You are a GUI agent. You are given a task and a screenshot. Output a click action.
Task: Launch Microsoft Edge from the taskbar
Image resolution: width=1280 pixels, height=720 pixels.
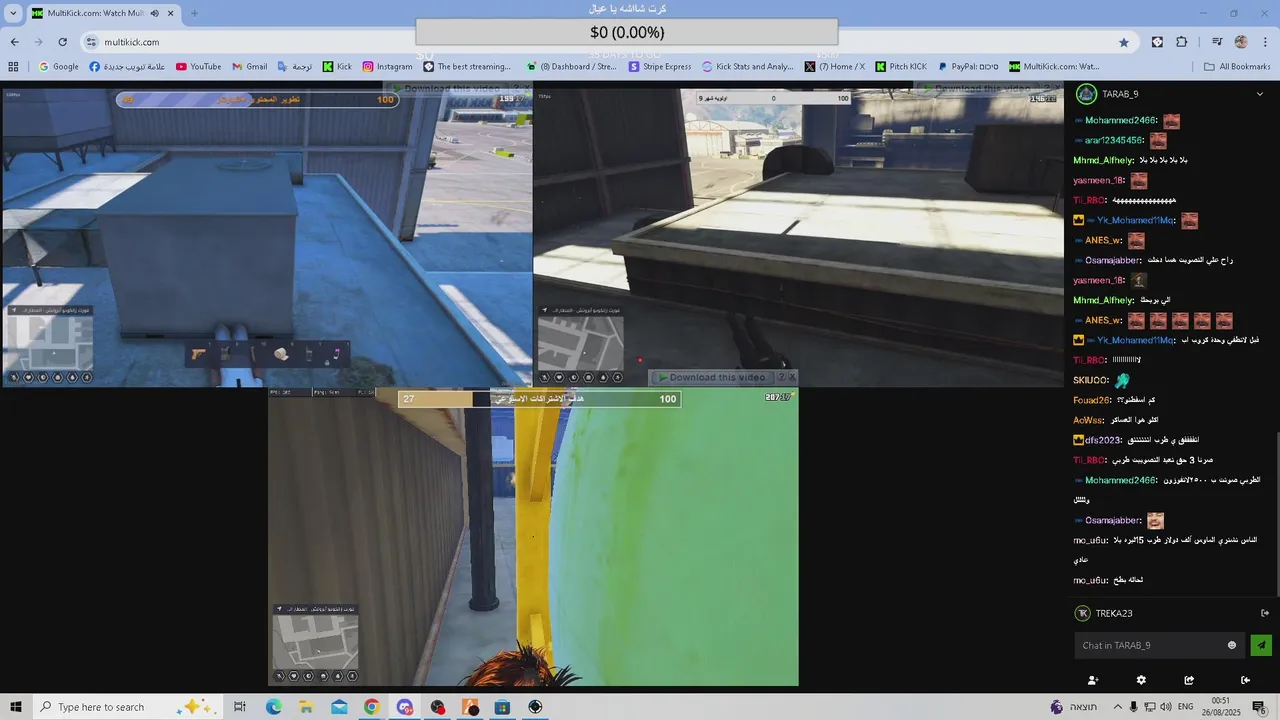tap(273, 707)
